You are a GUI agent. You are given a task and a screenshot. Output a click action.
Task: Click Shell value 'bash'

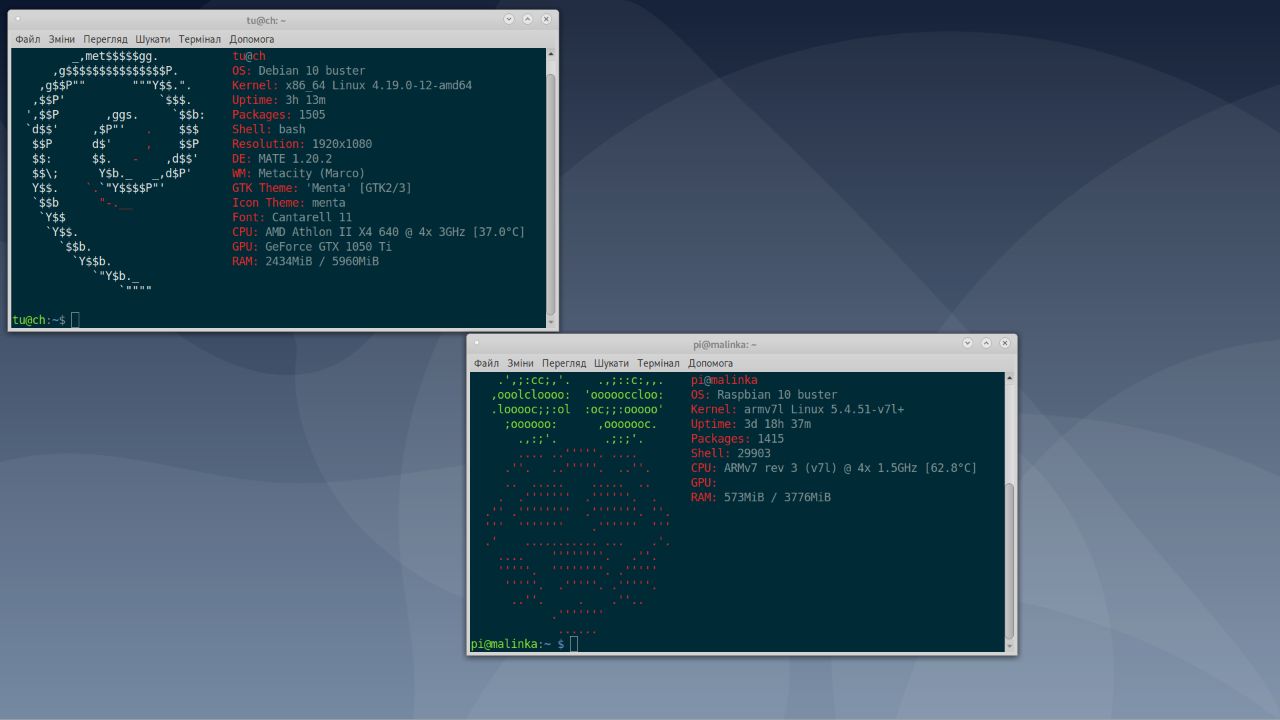[x=292, y=130]
